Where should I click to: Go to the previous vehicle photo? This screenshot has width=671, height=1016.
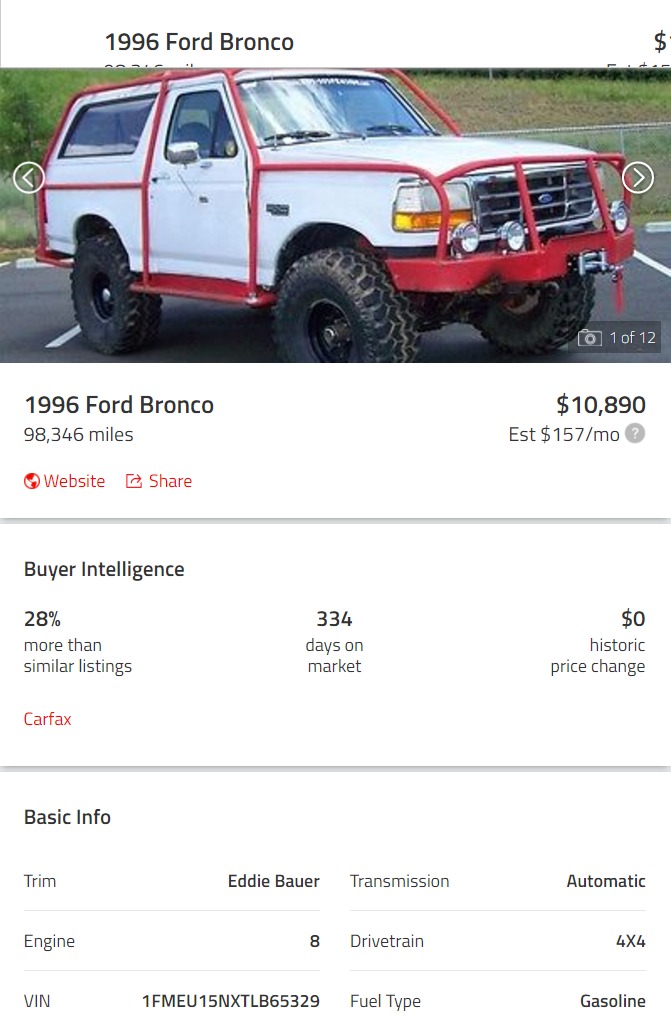coord(29,178)
